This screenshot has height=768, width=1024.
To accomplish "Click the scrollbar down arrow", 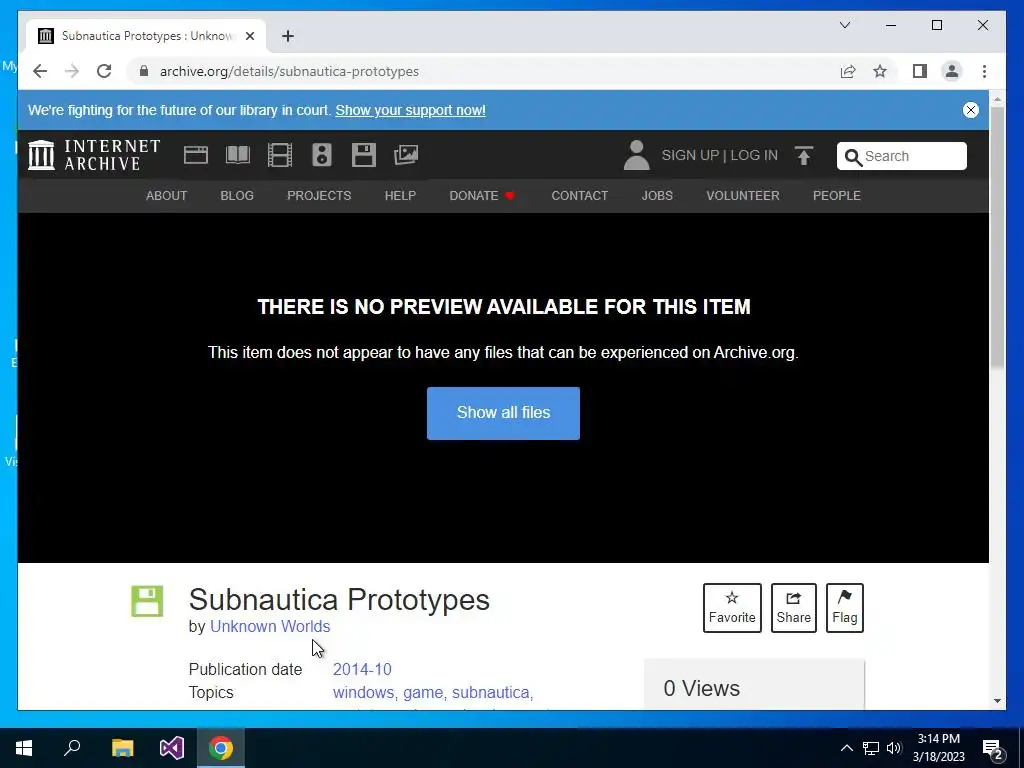I will point(997,701).
